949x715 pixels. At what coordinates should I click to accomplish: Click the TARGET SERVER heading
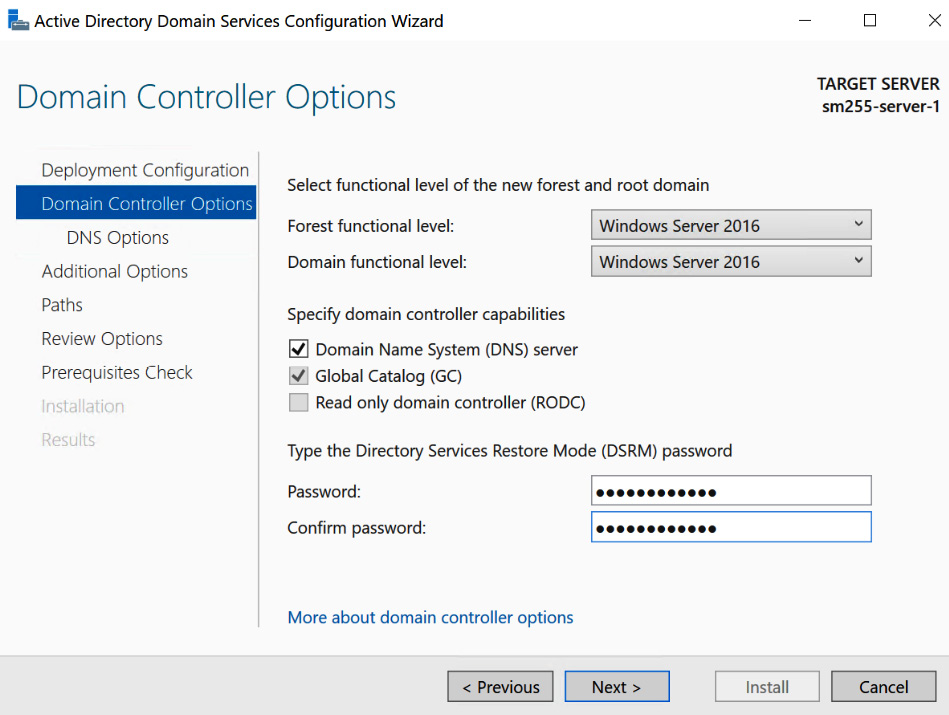click(878, 84)
